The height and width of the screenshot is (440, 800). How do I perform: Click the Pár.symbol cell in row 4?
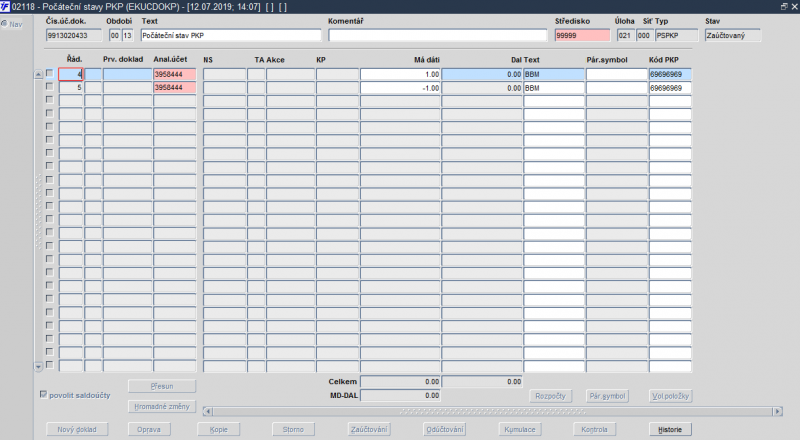[x=616, y=75]
